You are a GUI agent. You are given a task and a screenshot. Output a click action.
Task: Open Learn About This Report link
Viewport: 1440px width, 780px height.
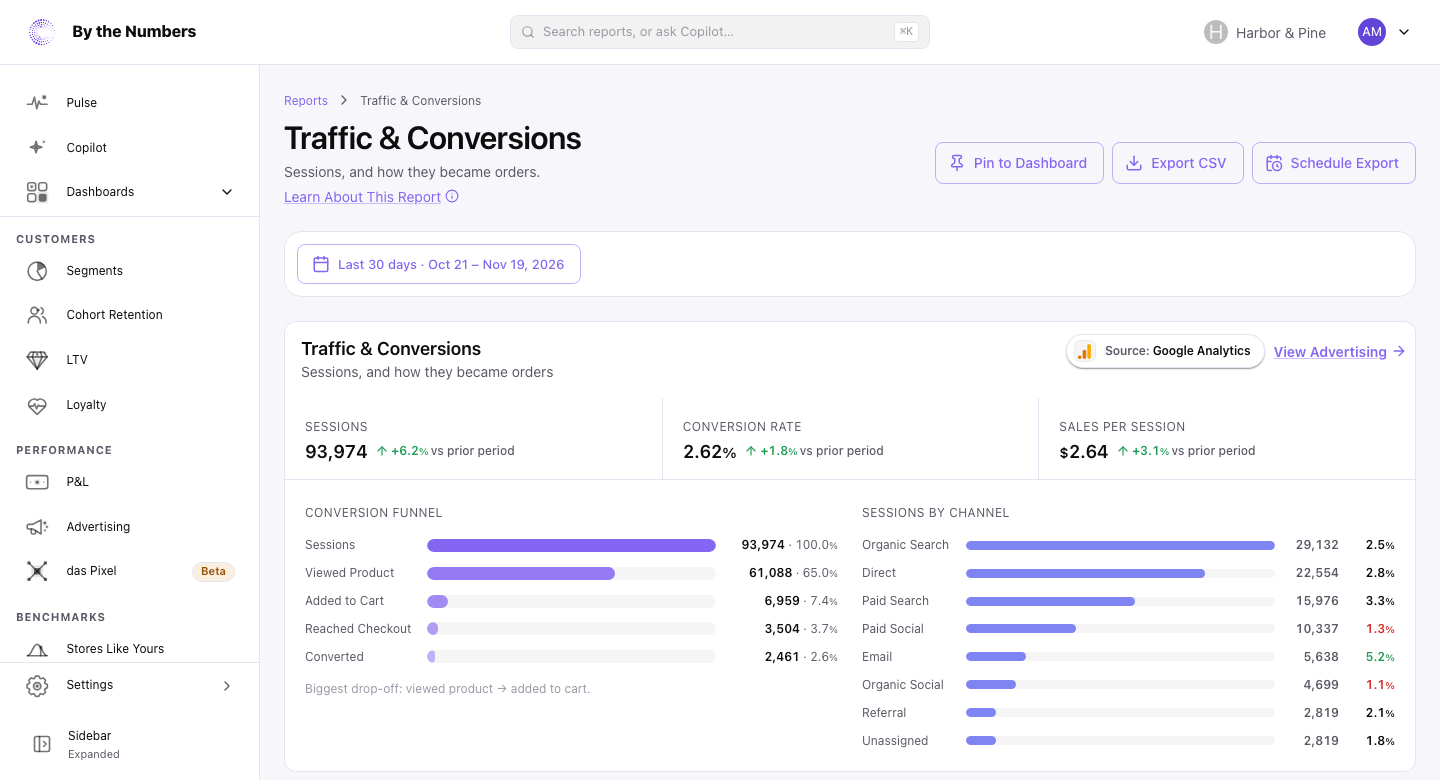coord(362,197)
